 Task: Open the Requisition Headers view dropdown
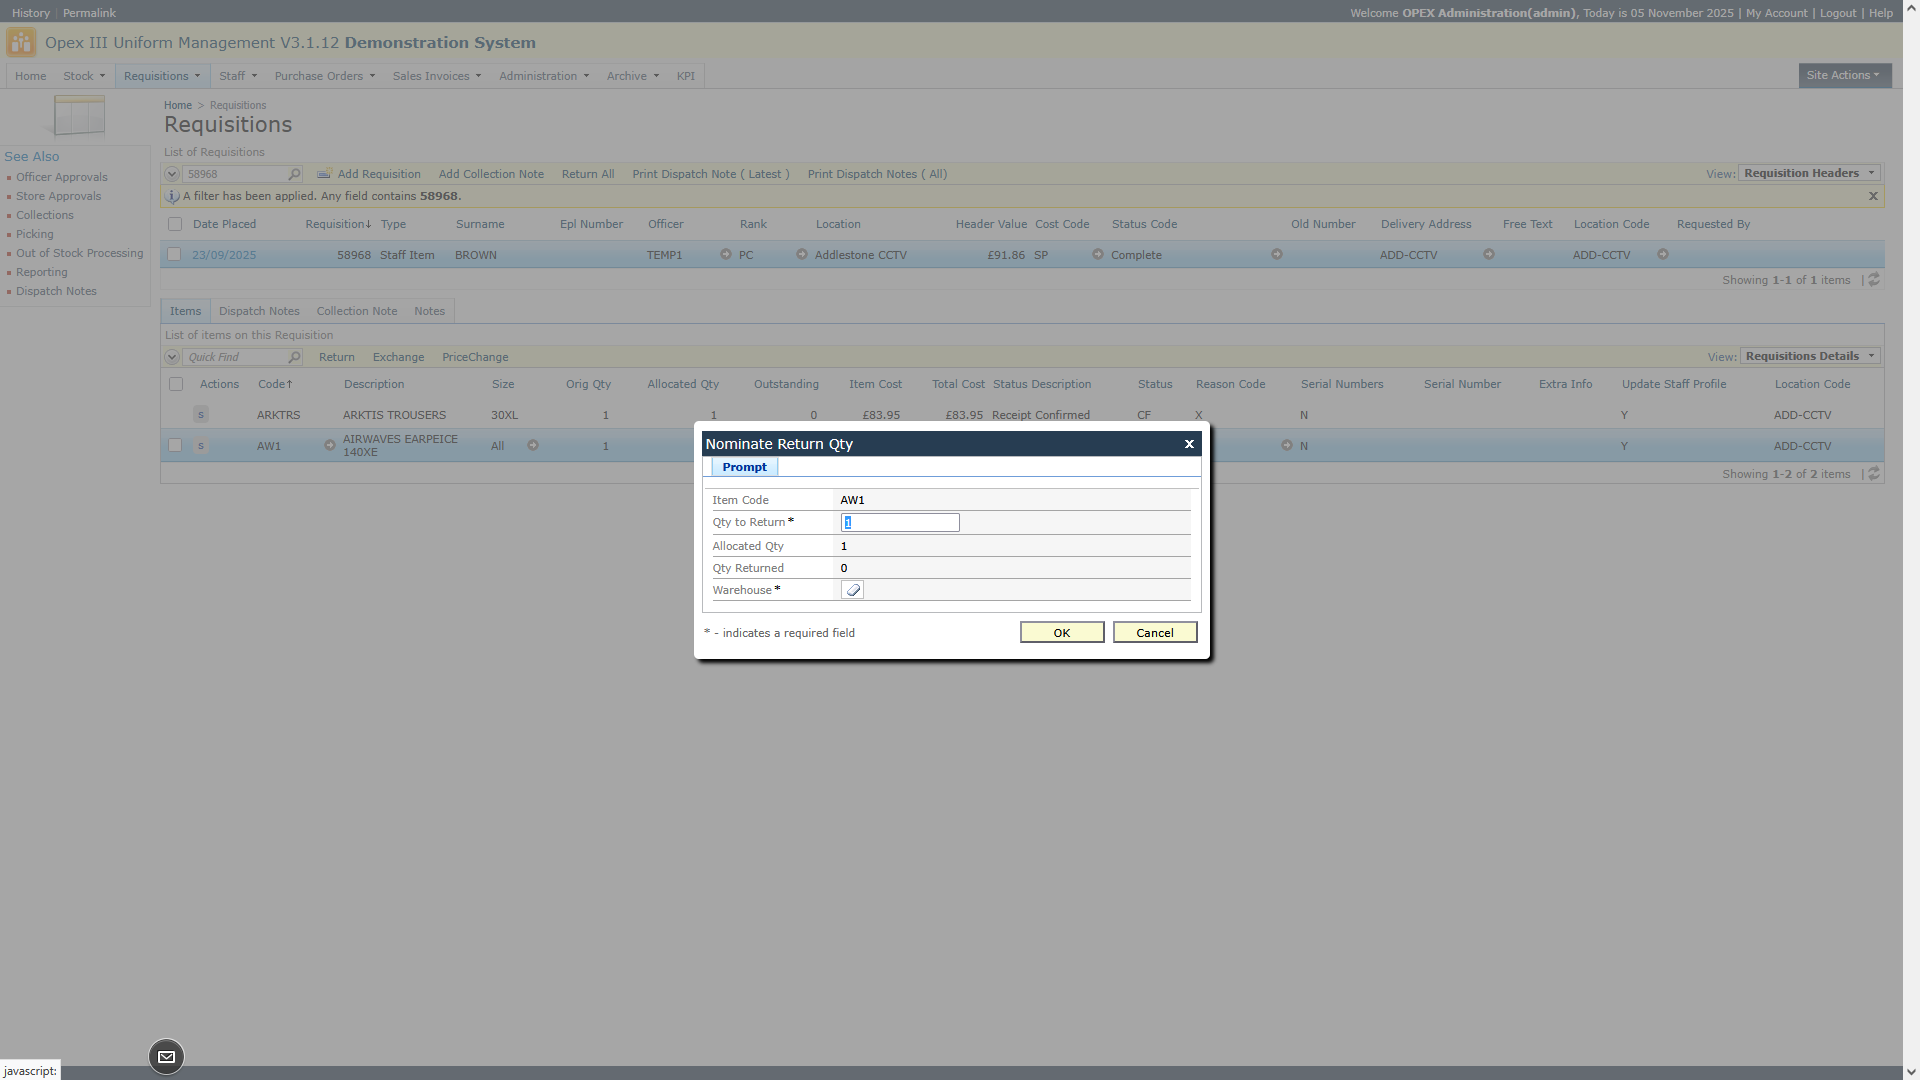1809,173
